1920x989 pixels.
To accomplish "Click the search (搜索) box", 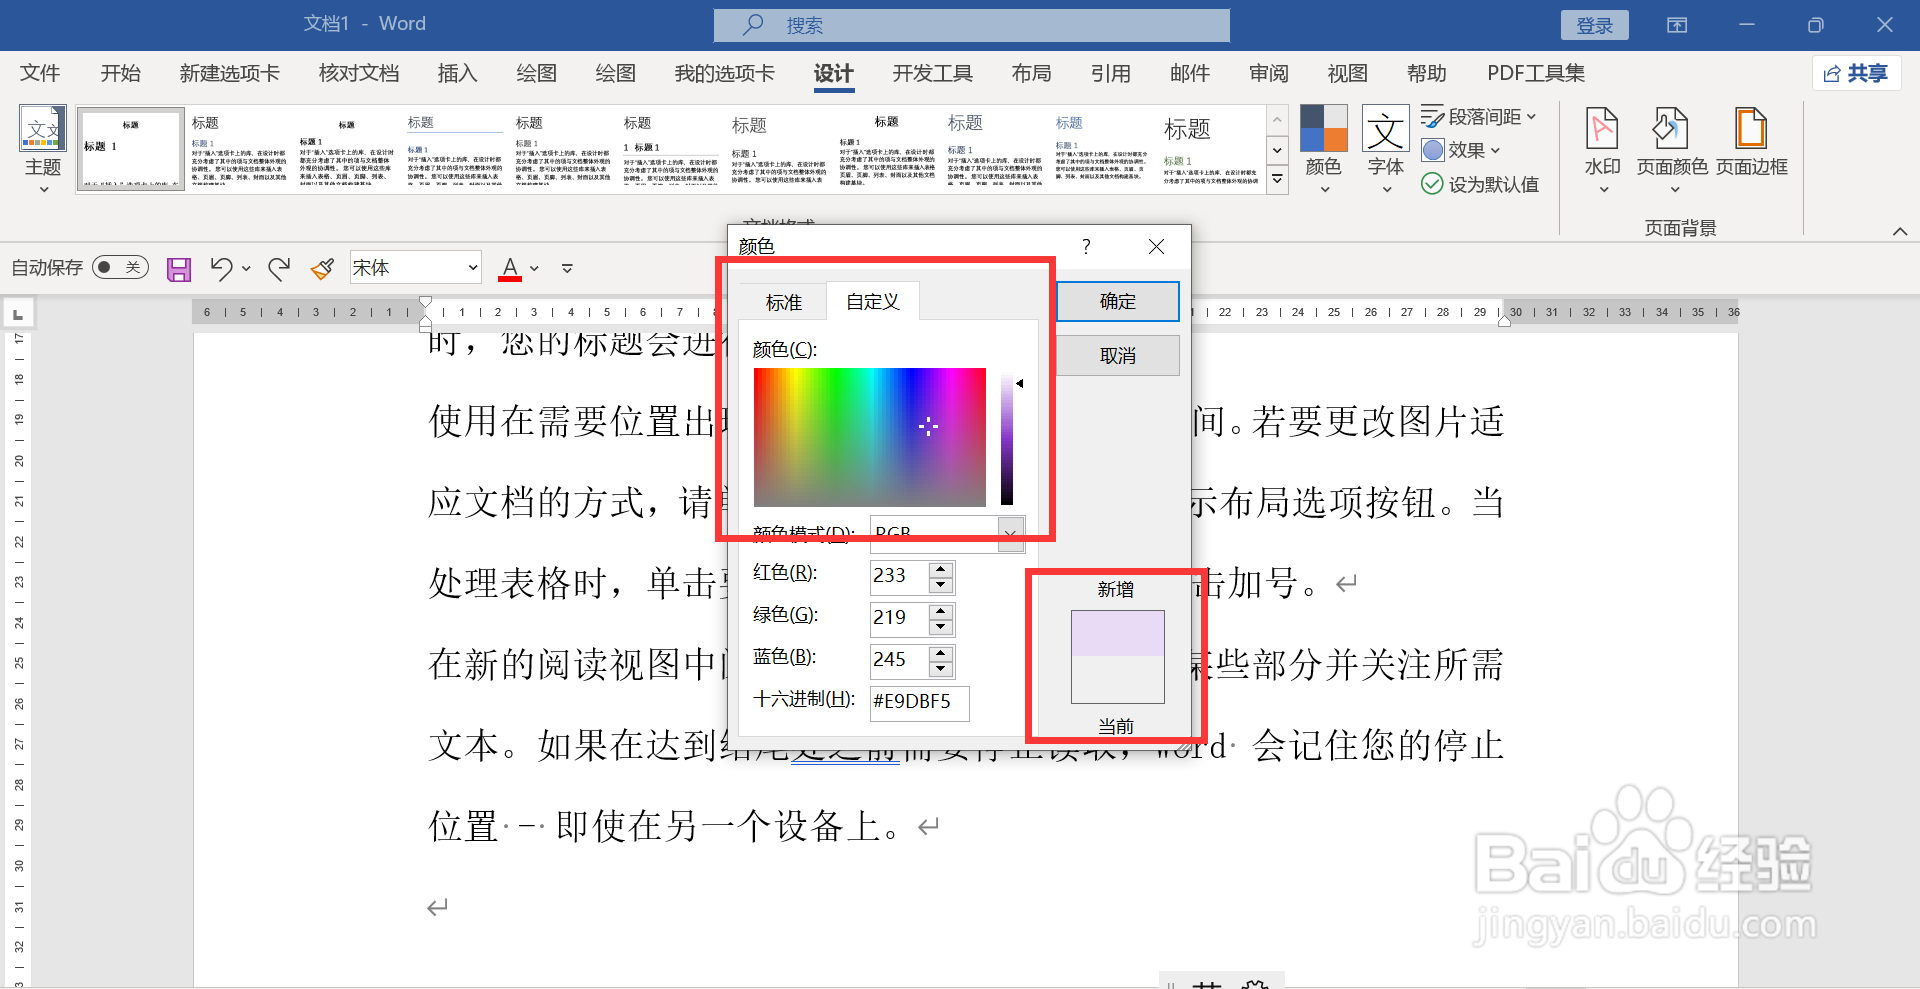I will [x=971, y=25].
